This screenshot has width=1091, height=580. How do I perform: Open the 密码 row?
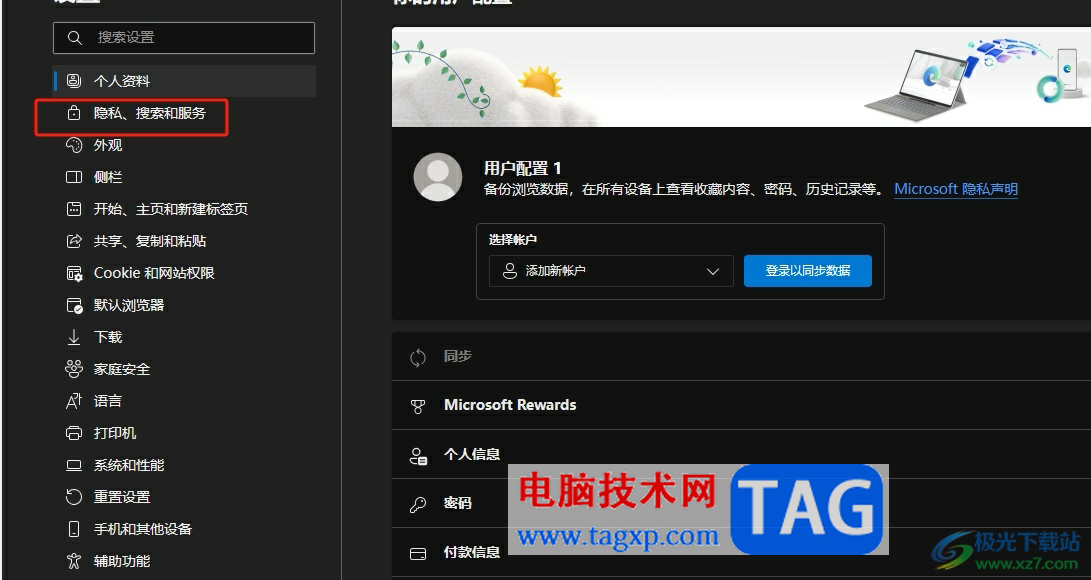click(x=741, y=503)
